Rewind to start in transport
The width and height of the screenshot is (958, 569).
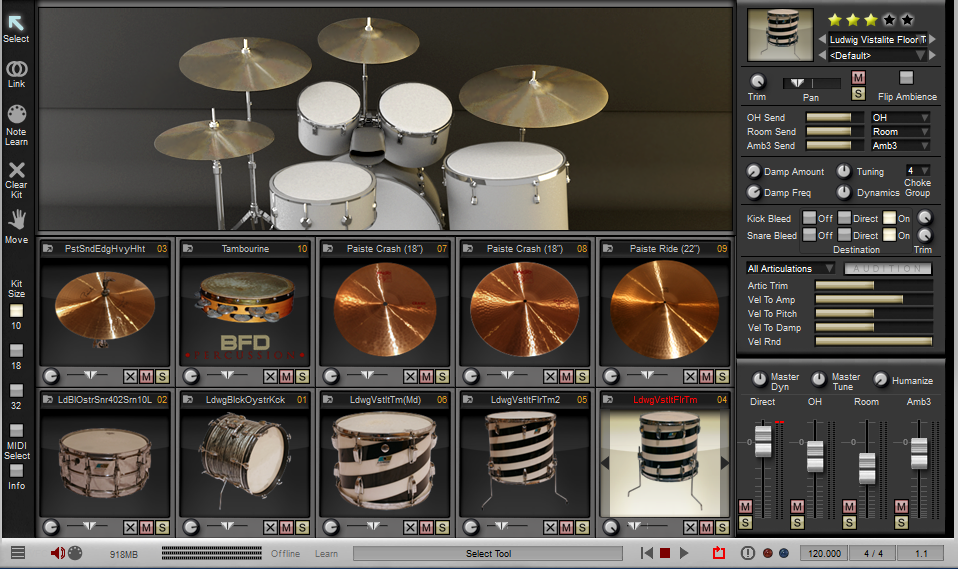646,553
